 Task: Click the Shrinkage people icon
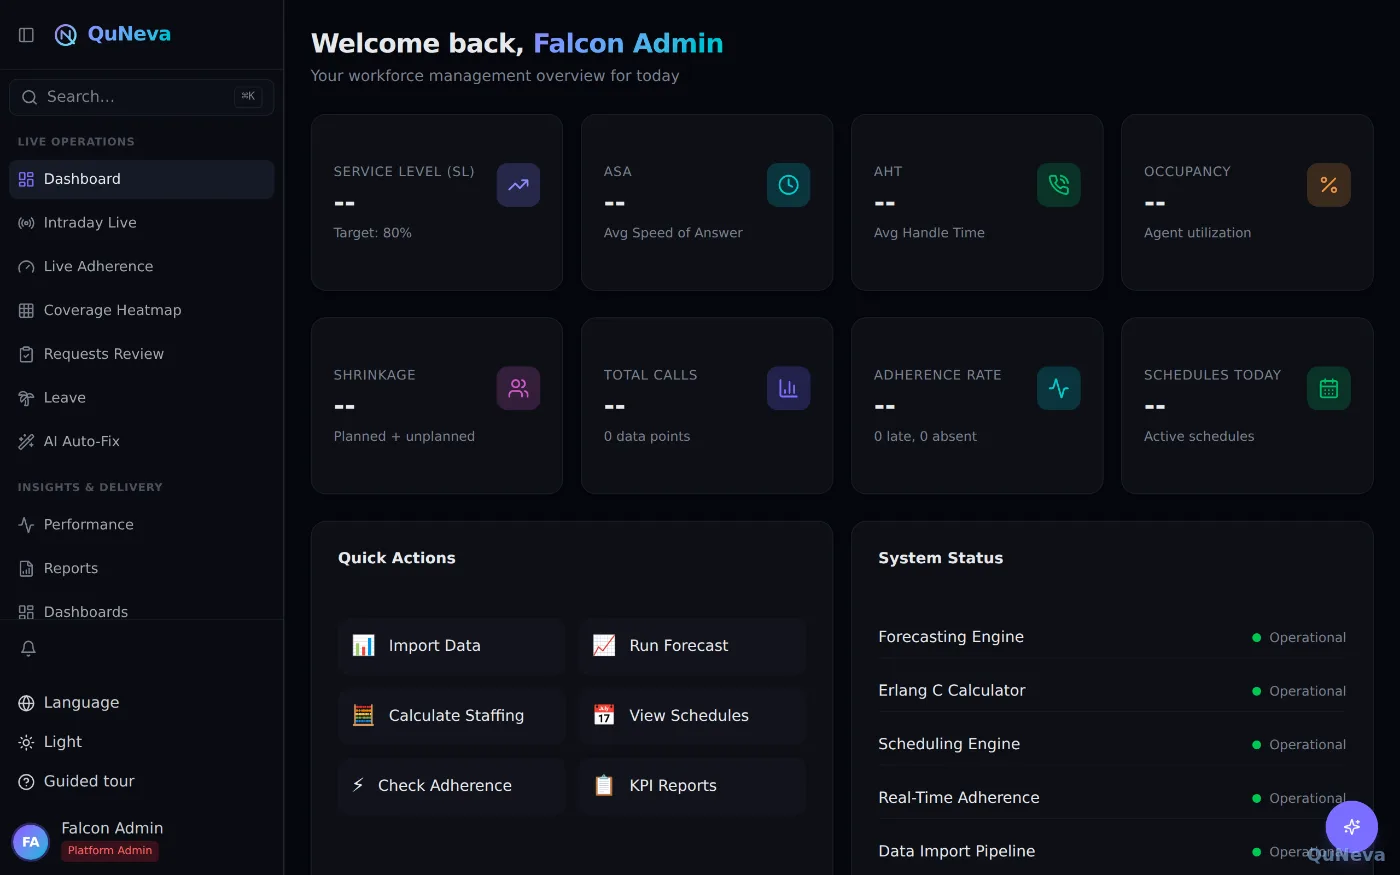(x=518, y=388)
